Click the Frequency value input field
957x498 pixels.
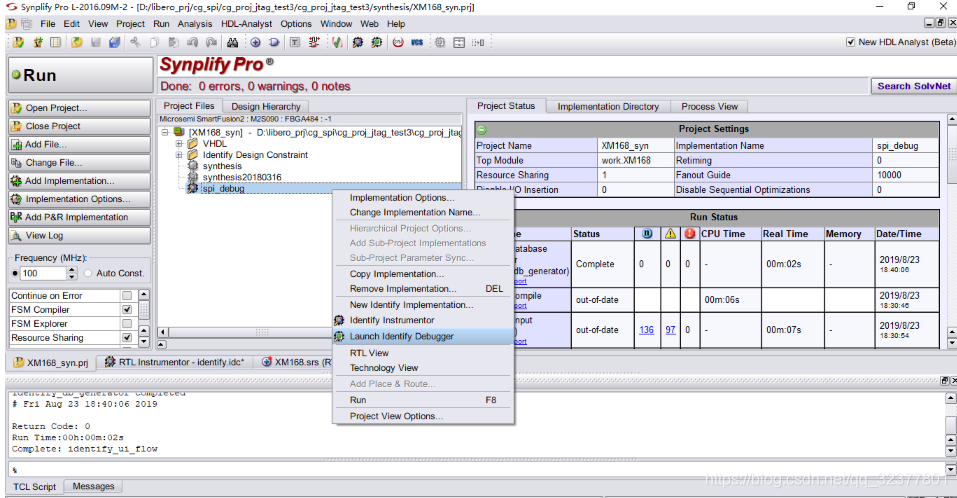pos(43,273)
